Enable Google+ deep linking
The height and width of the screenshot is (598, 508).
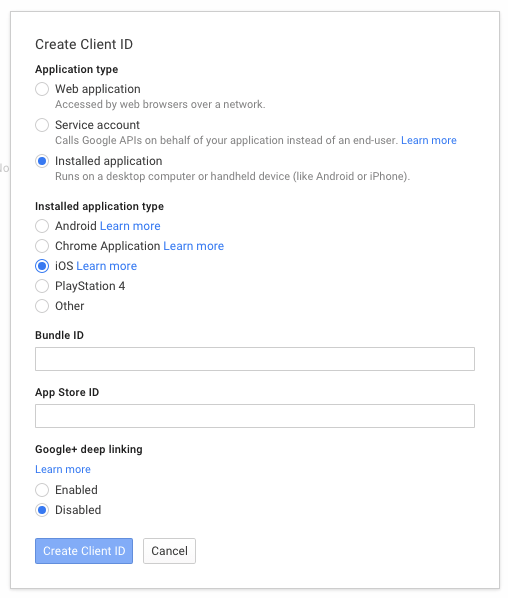42,490
